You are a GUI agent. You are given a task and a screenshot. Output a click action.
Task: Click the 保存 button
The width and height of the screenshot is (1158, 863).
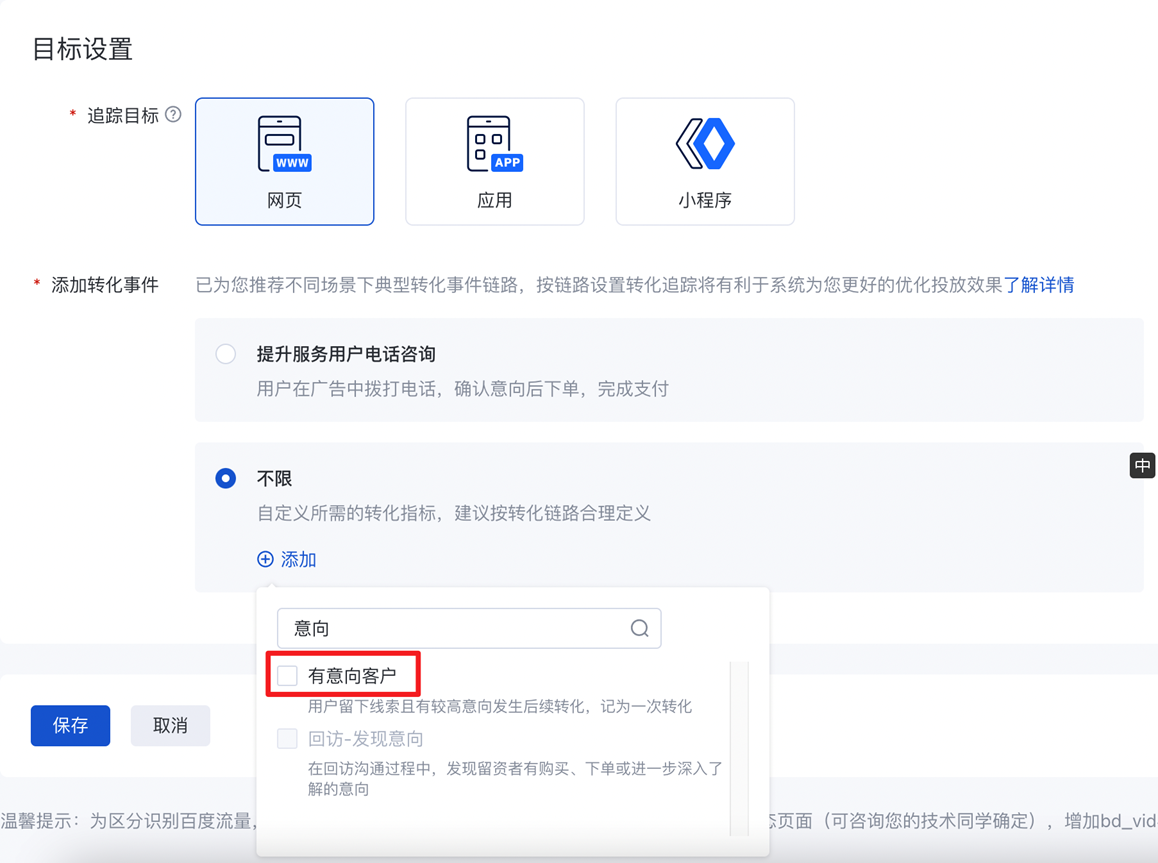[70, 725]
